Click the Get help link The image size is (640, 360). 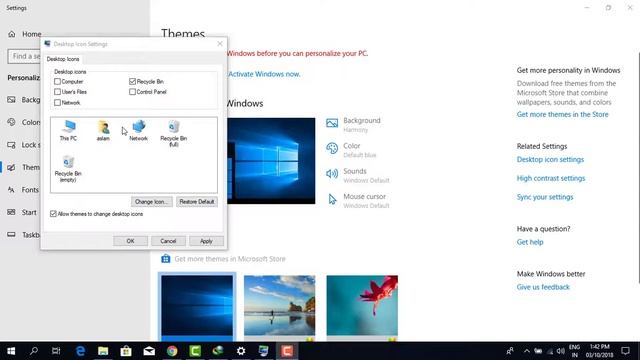click(530, 242)
